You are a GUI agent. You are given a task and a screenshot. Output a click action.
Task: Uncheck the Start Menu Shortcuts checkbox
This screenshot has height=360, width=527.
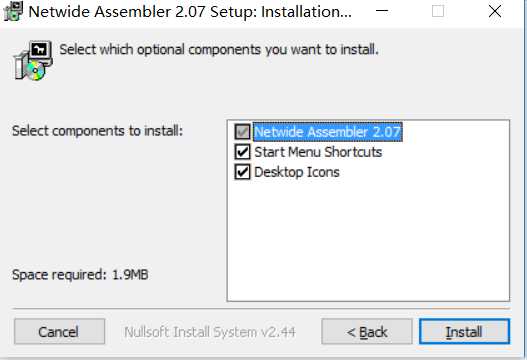(x=242, y=152)
